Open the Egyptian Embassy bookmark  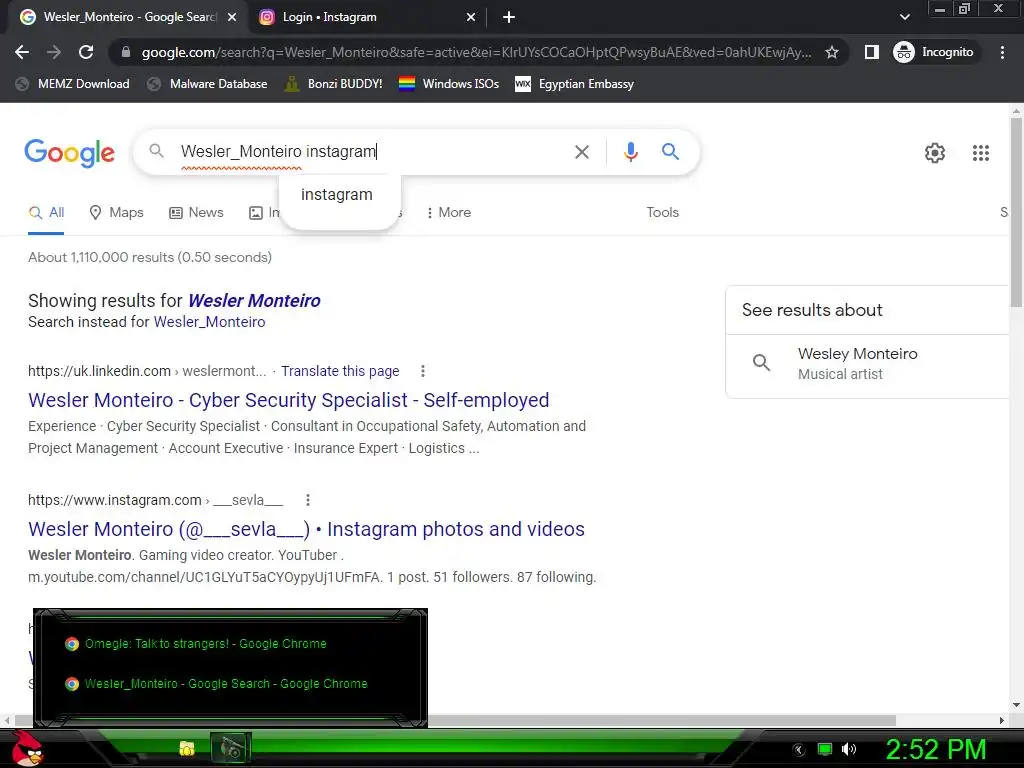click(575, 84)
